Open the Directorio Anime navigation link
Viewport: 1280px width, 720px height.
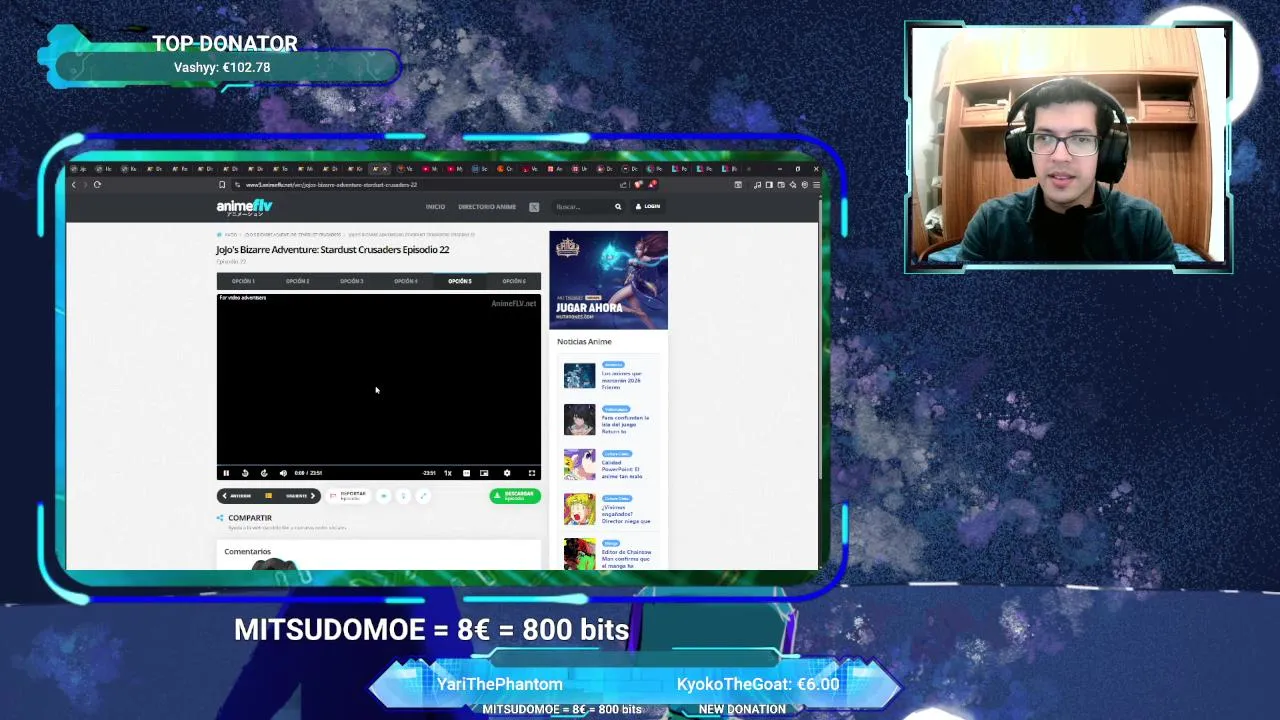(x=487, y=207)
